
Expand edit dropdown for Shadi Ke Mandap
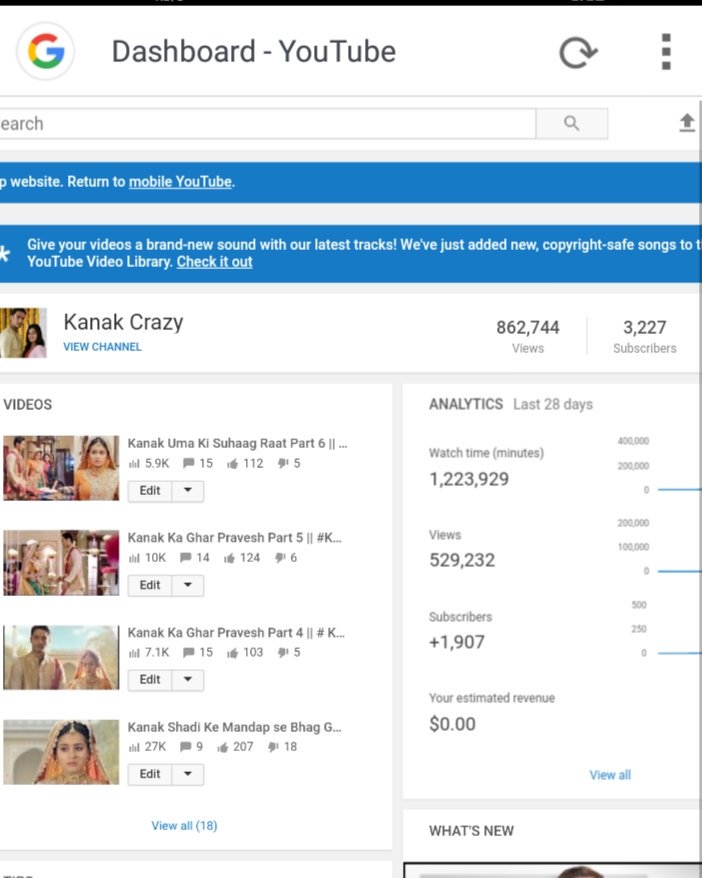[188, 774]
